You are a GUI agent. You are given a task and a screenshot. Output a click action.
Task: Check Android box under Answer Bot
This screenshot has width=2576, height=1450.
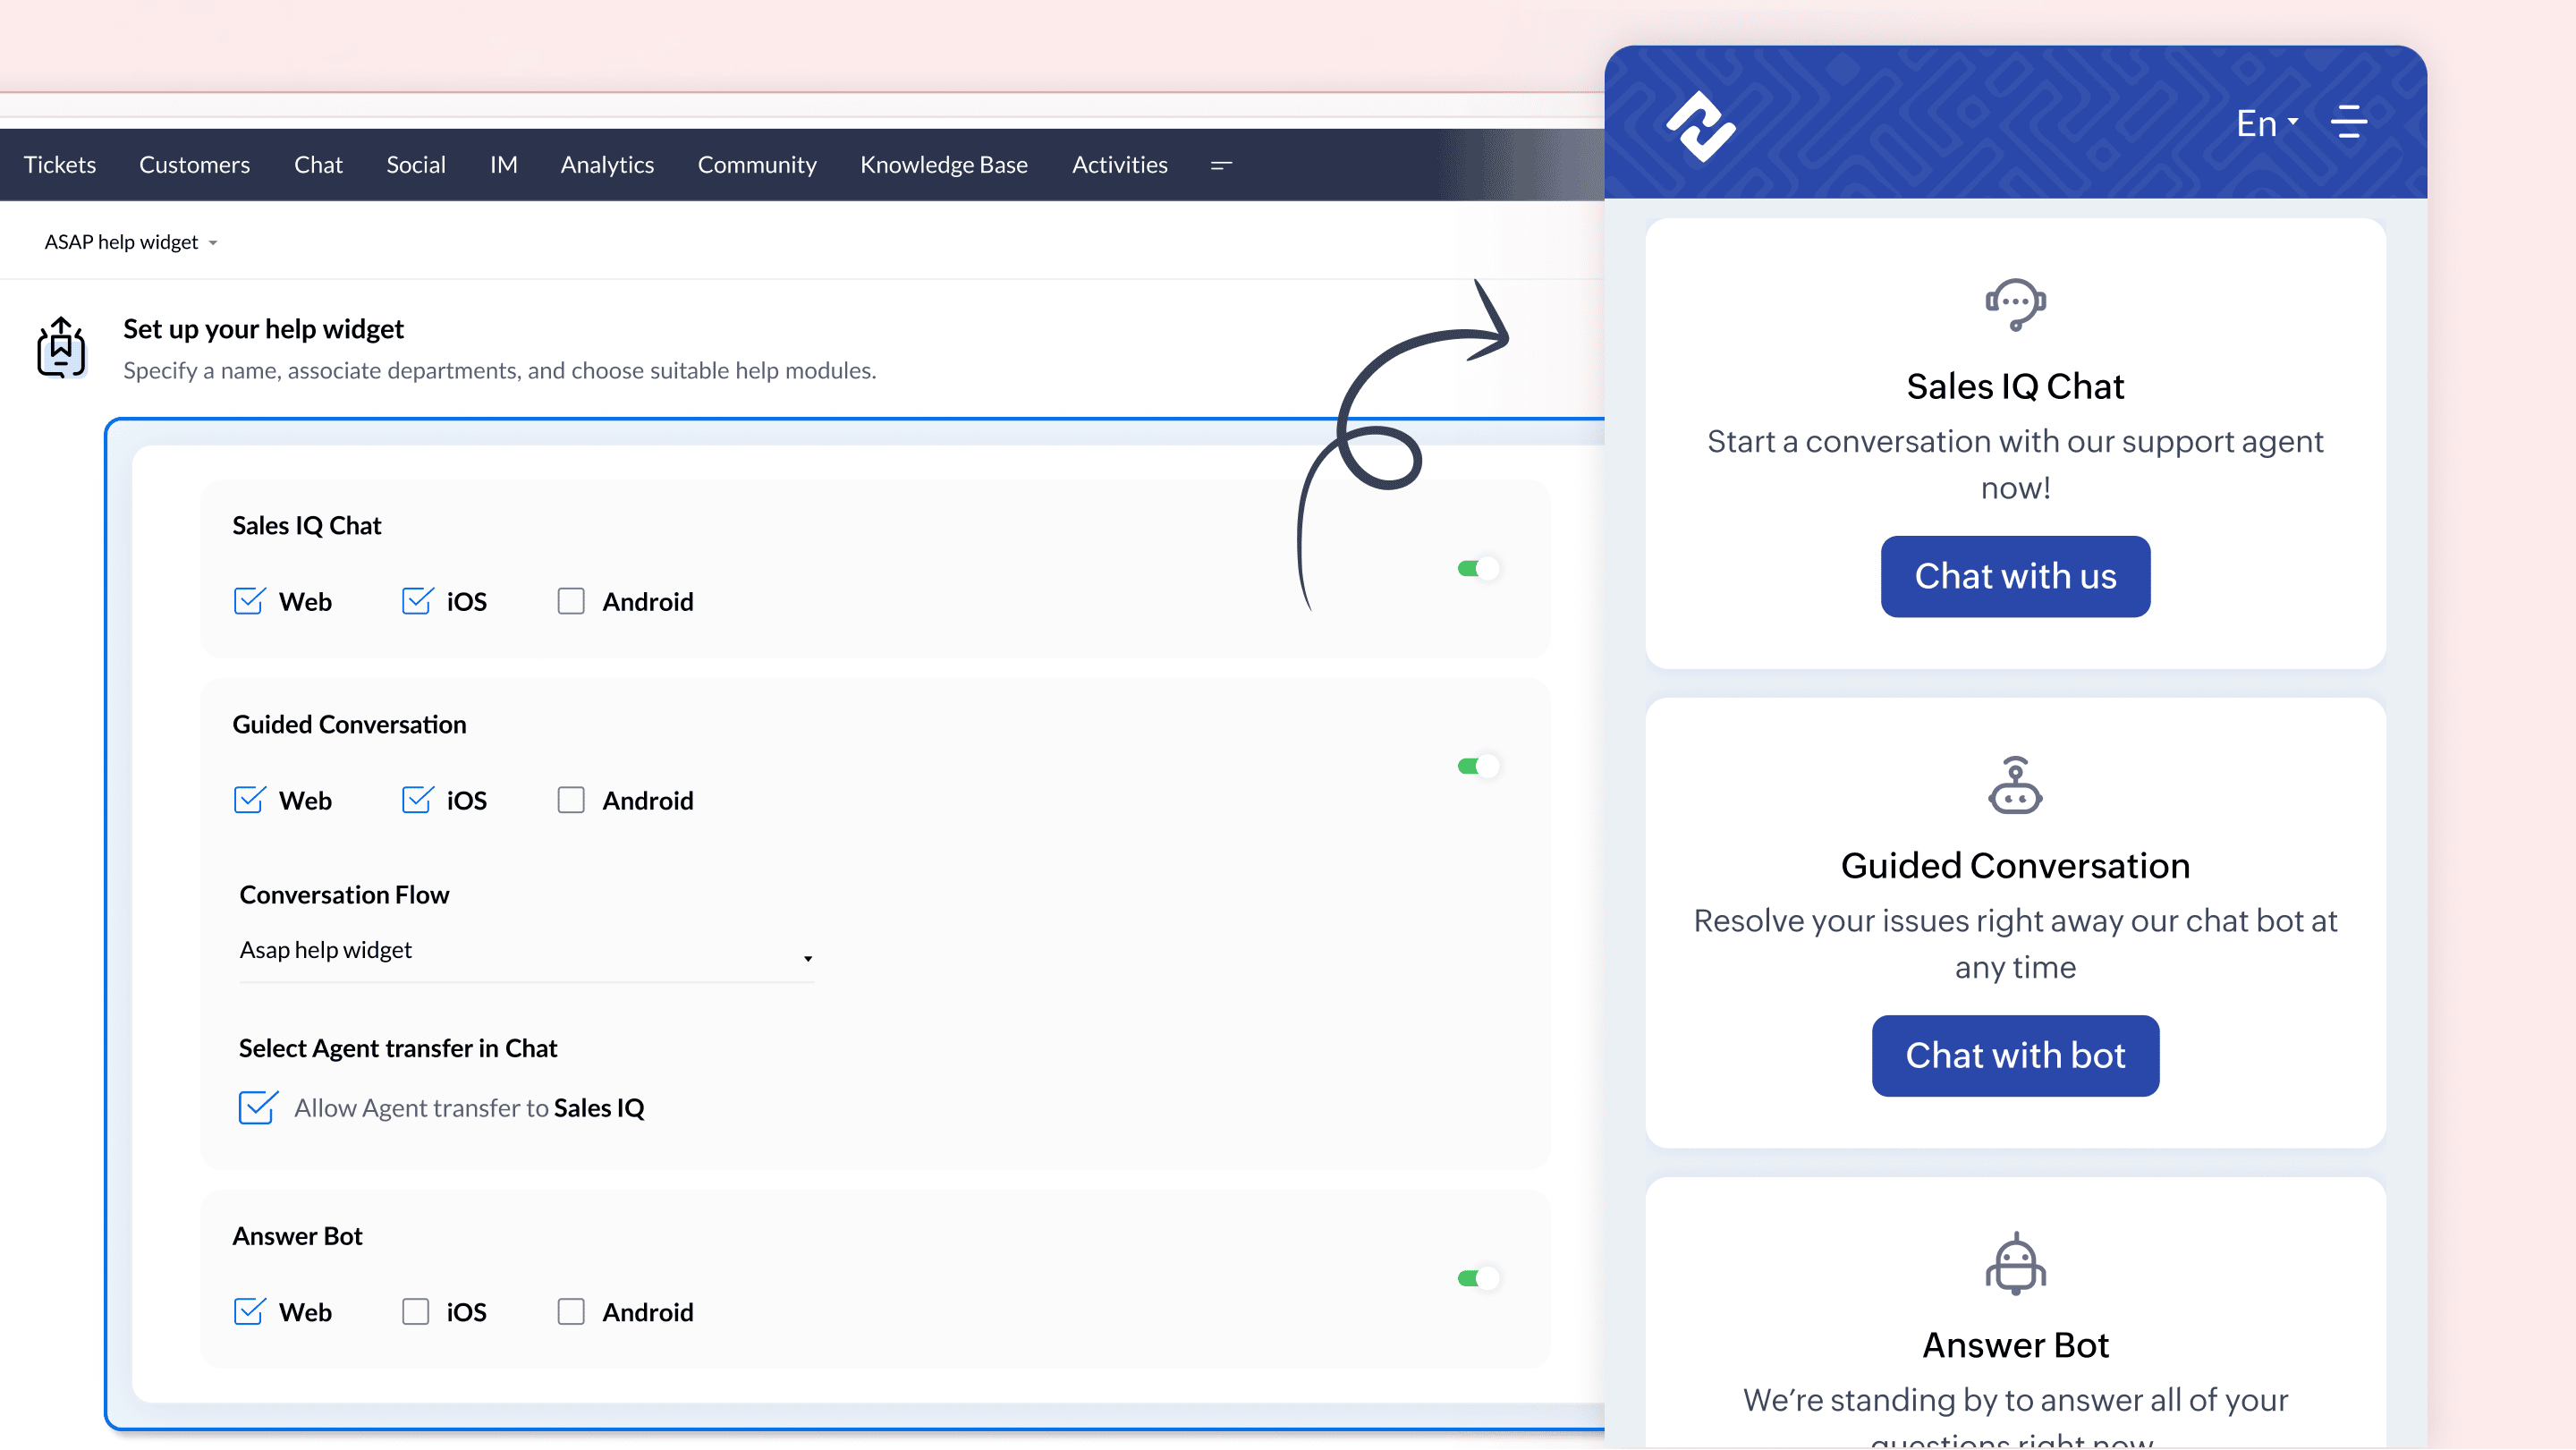coord(571,1312)
